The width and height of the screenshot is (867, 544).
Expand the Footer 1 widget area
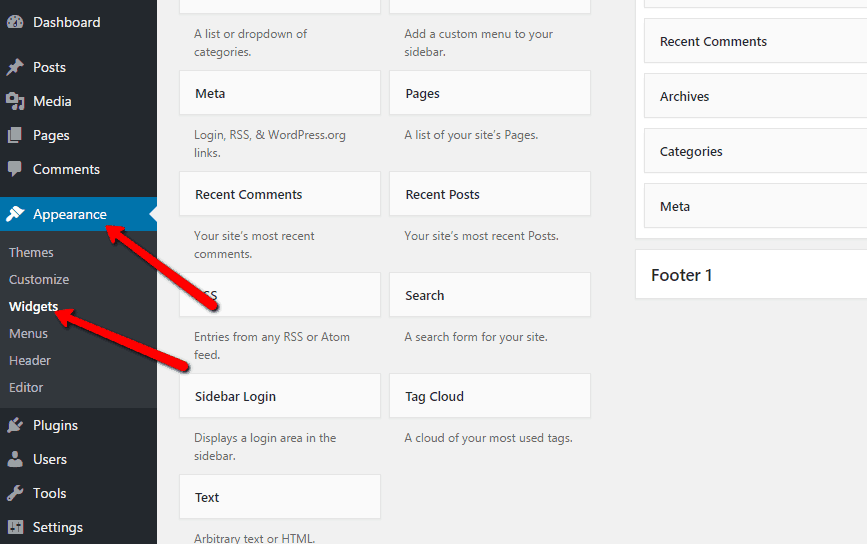pos(751,275)
